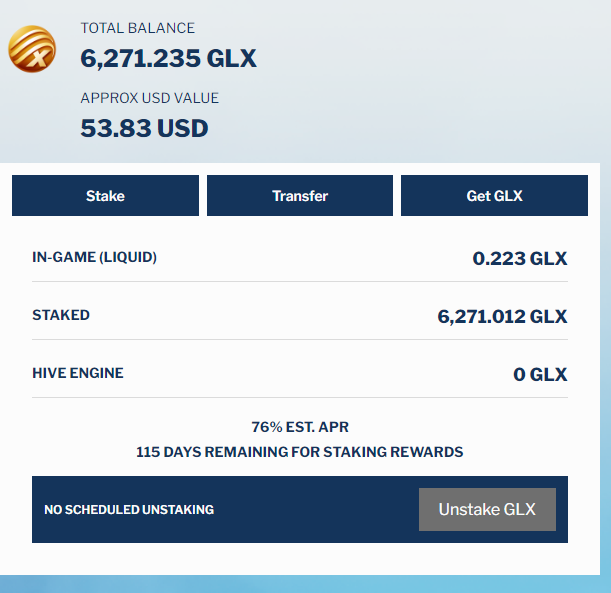Select the total balance 6,271.235 GLX value
Image resolution: width=611 pixels, height=593 pixels.
pyautogui.click(x=168, y=58)
